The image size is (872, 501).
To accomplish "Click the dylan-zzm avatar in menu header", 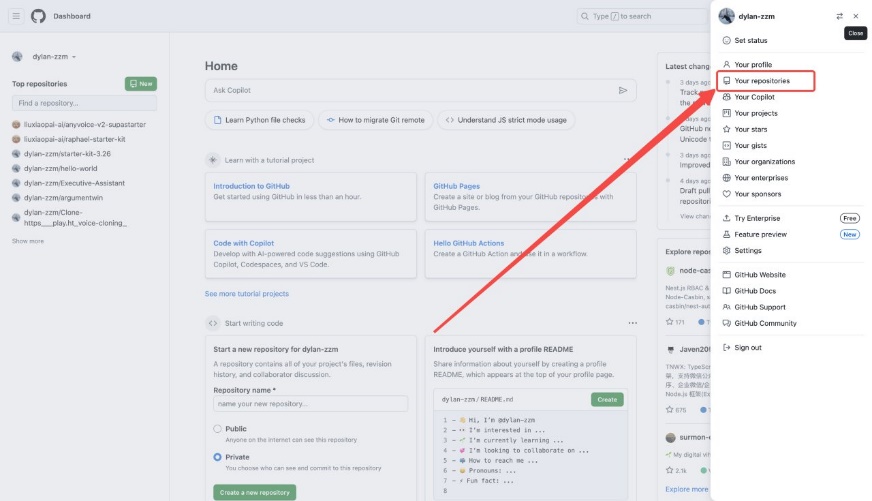I will tap(726, 16).
